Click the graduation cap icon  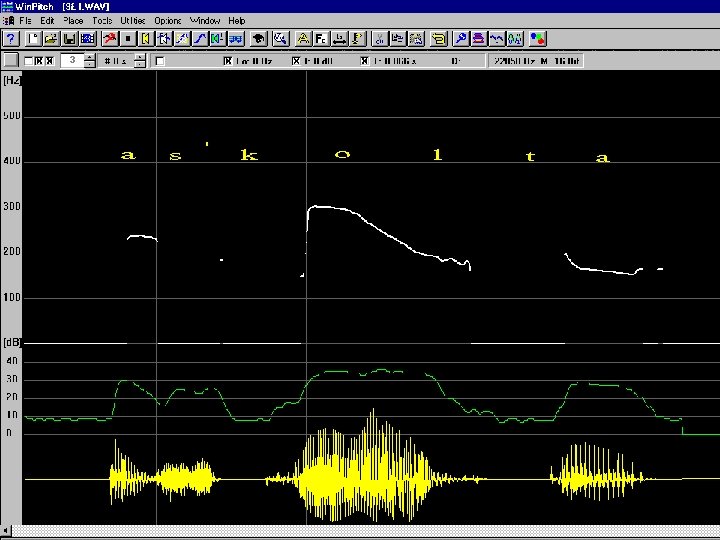pos(258,39)
